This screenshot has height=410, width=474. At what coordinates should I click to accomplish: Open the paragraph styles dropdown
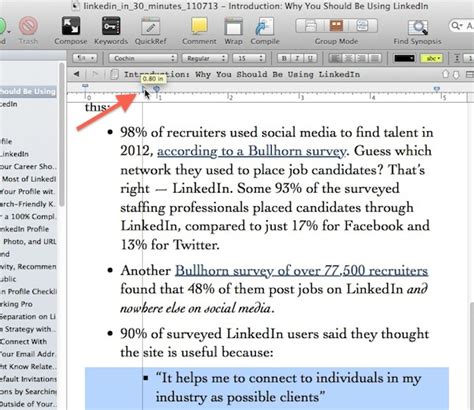coord(85,58)
